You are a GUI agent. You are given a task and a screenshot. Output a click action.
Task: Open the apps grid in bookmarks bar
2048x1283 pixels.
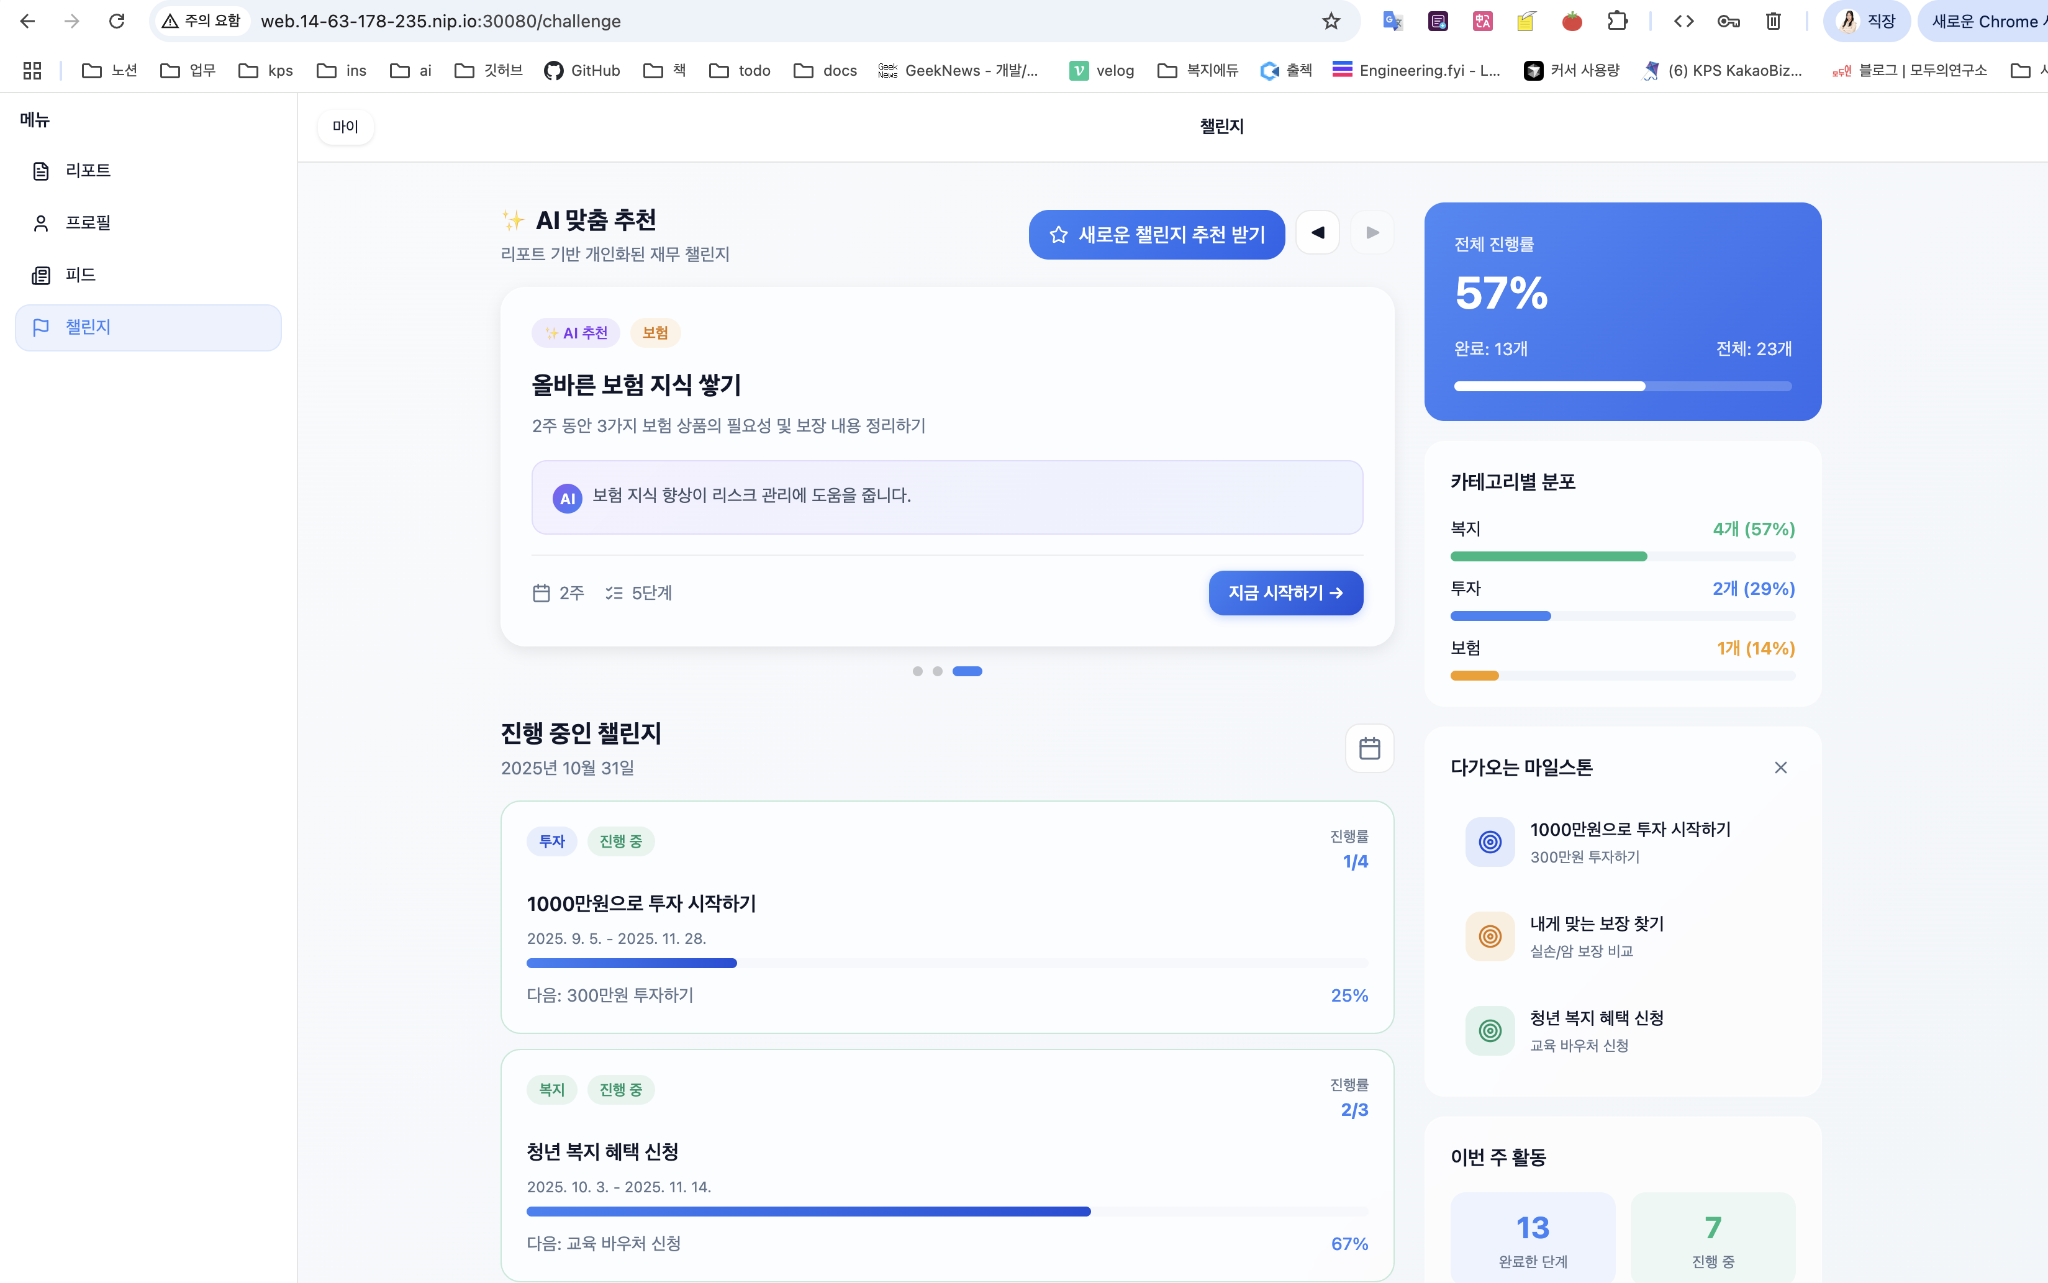point(32,70)
